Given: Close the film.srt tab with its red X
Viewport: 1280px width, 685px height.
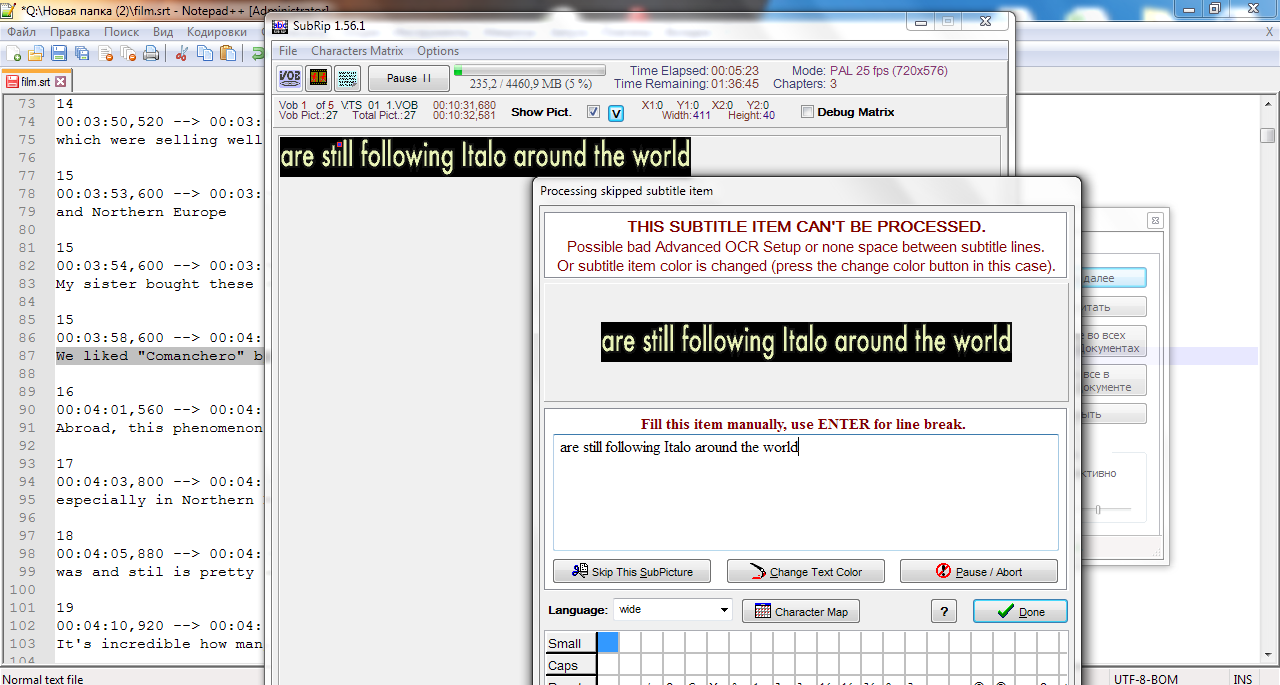Looking at the screenshot, I should (60, 82).
